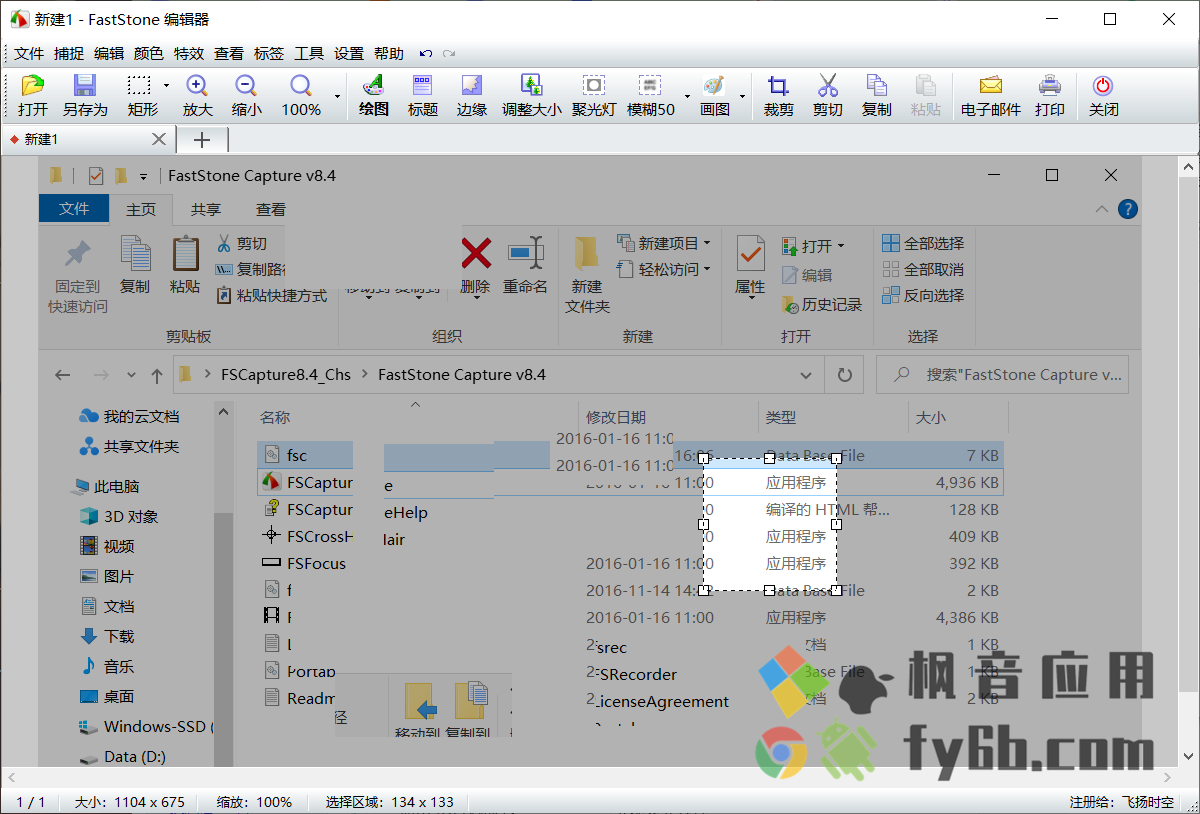Image resolution: width=1200 pixels, height=814 pixels.
Task: Click Zoom Out (缩小) magnifier icon
Action: tap(246, 95)
